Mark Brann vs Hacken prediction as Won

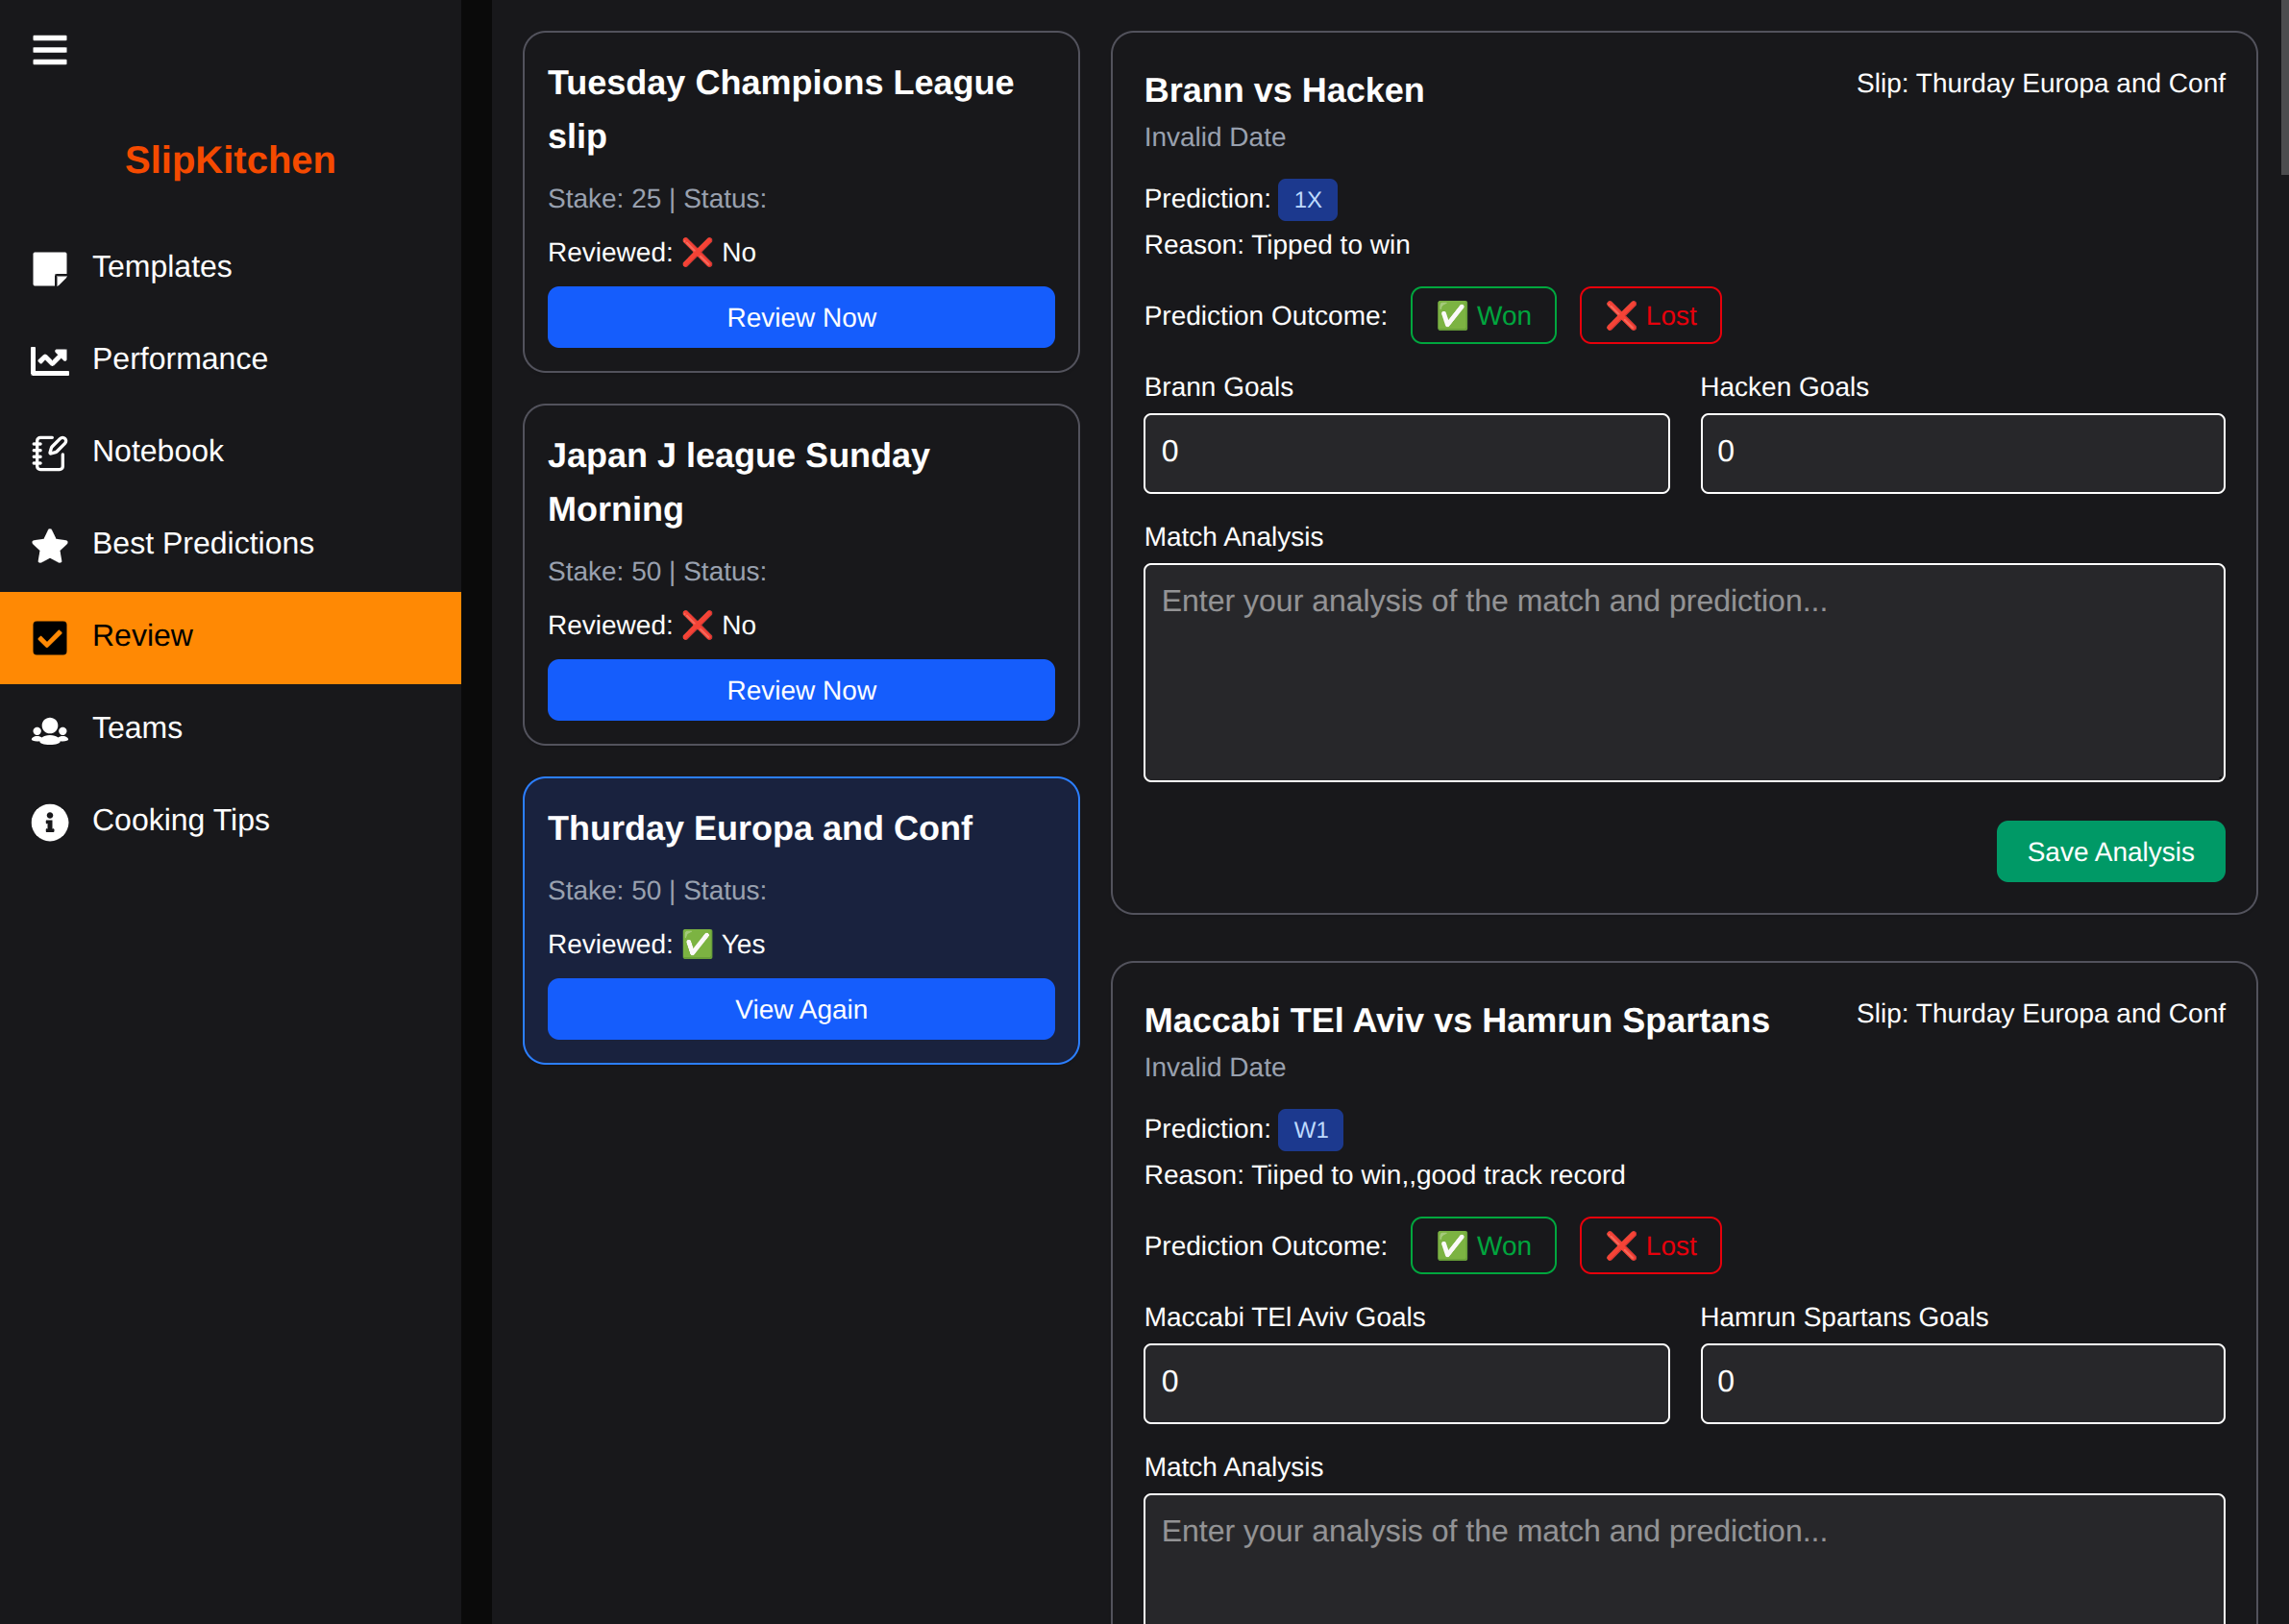pos(1483,316)
